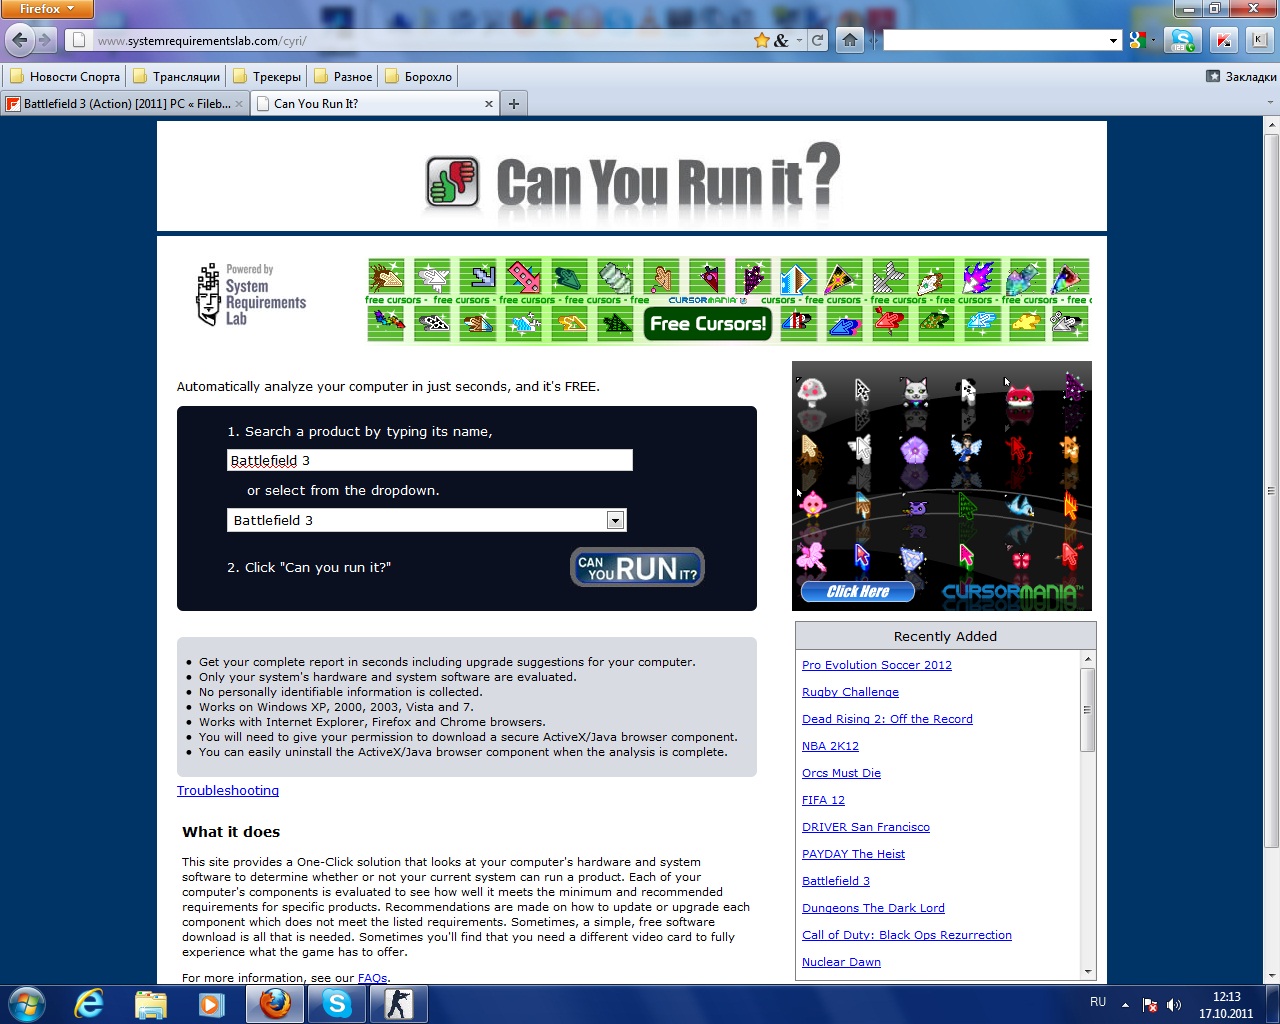Open Call of Duty: Black Ops Rezurrection link

(x=907, y=935)
